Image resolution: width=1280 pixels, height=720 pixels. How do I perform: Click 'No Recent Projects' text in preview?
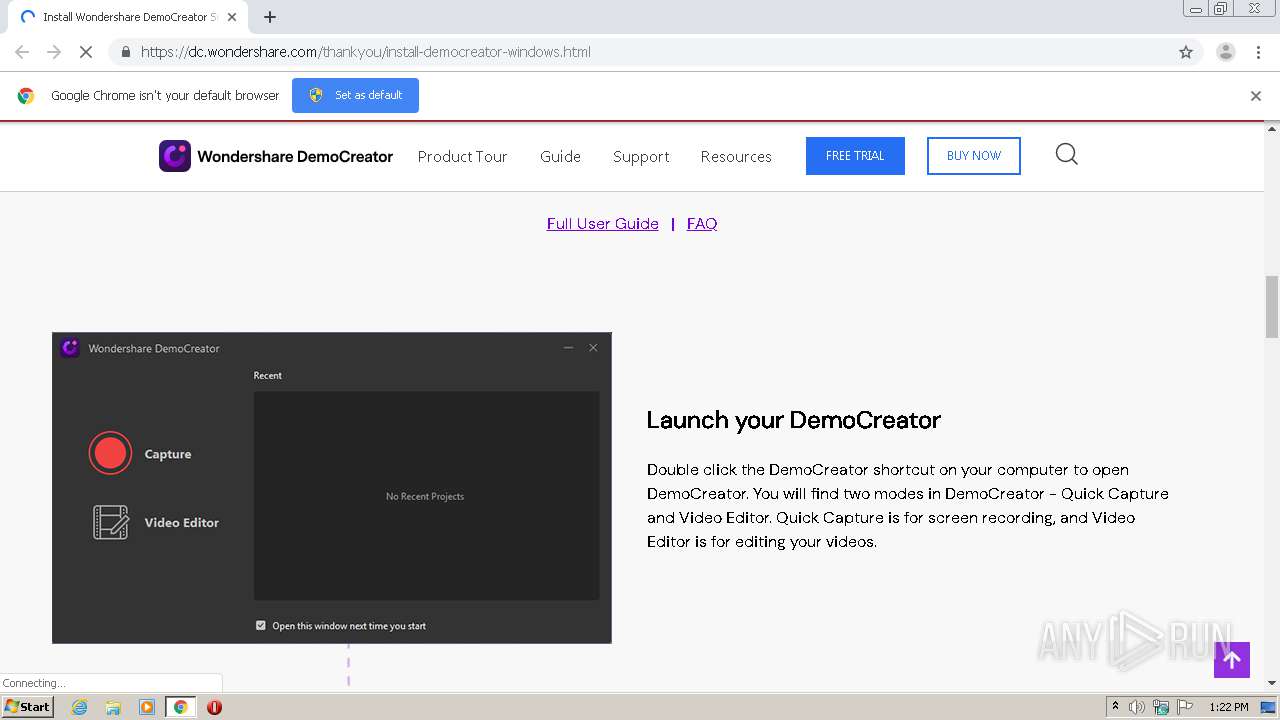click(x=425, y=496)
